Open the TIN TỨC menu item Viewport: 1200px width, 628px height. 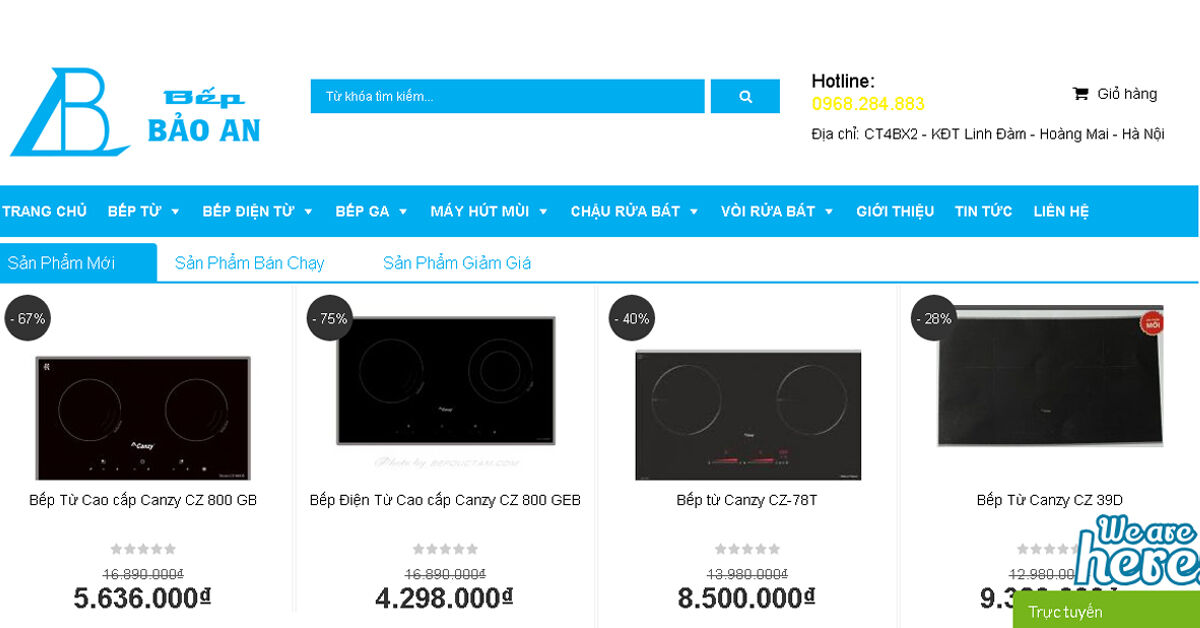(x=983, y=212)
